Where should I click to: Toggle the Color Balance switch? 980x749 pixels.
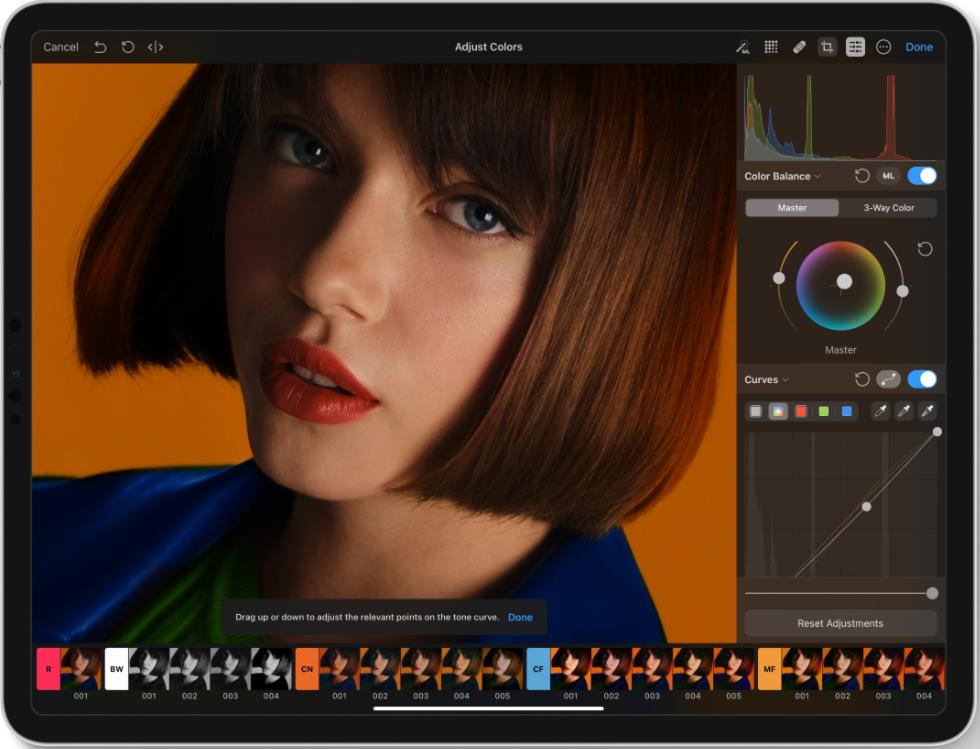922,176
